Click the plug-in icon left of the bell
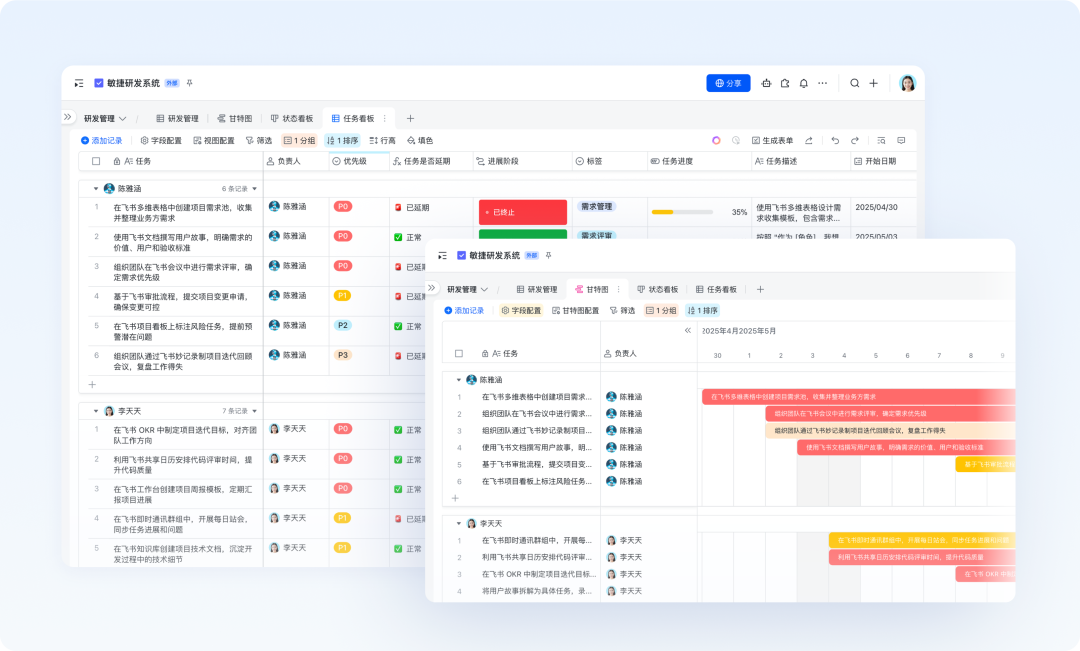 785,83
